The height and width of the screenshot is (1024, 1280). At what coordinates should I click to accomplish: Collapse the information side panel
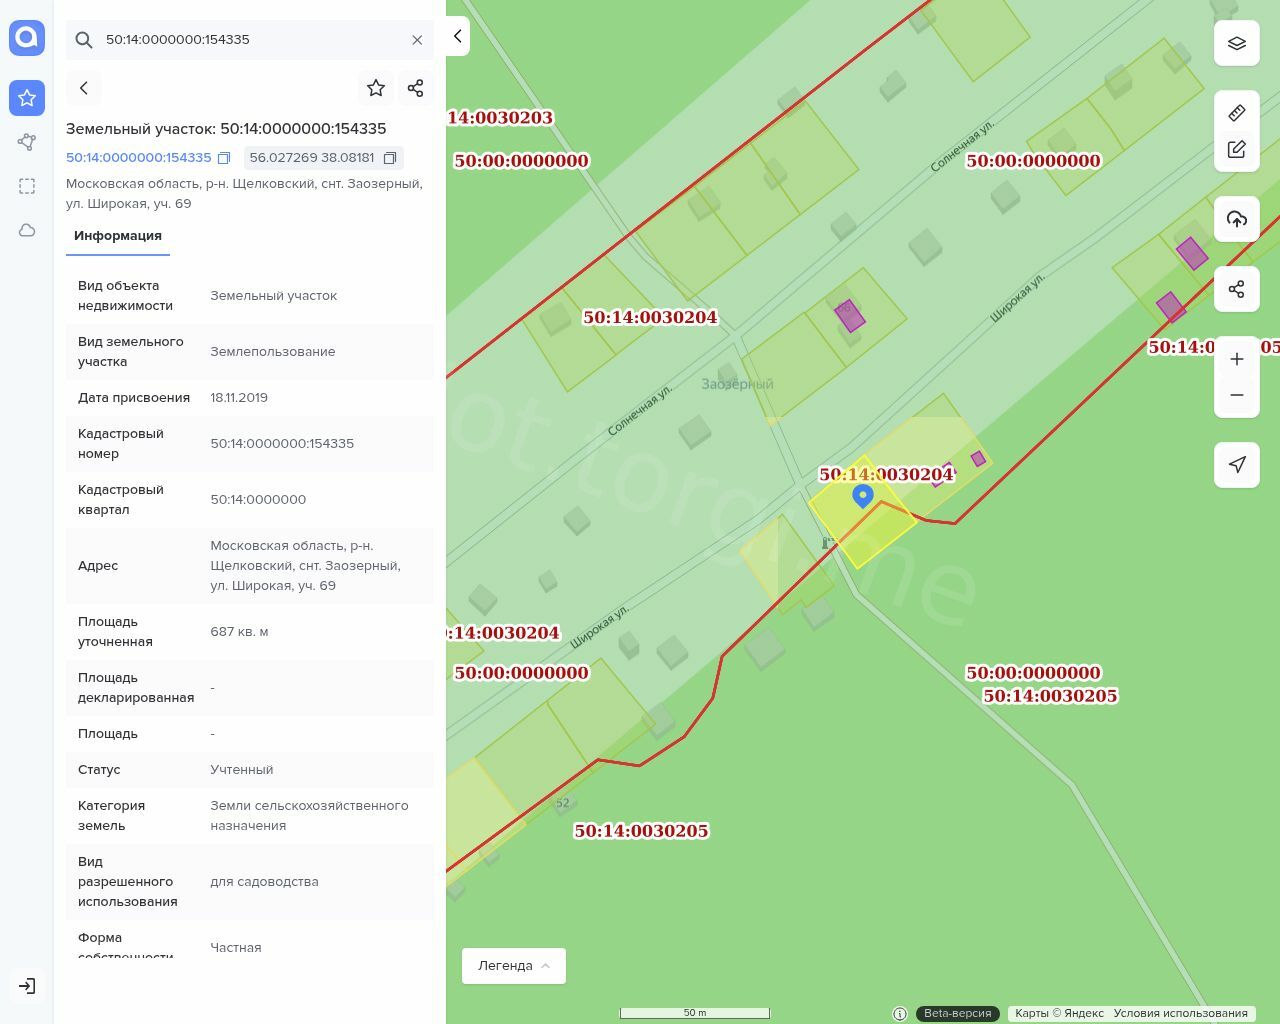point(457,36)
